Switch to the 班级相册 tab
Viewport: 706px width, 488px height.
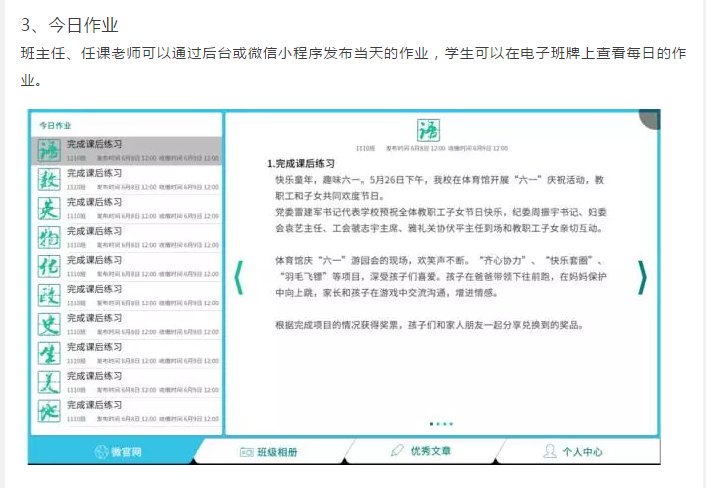point(268,452)
